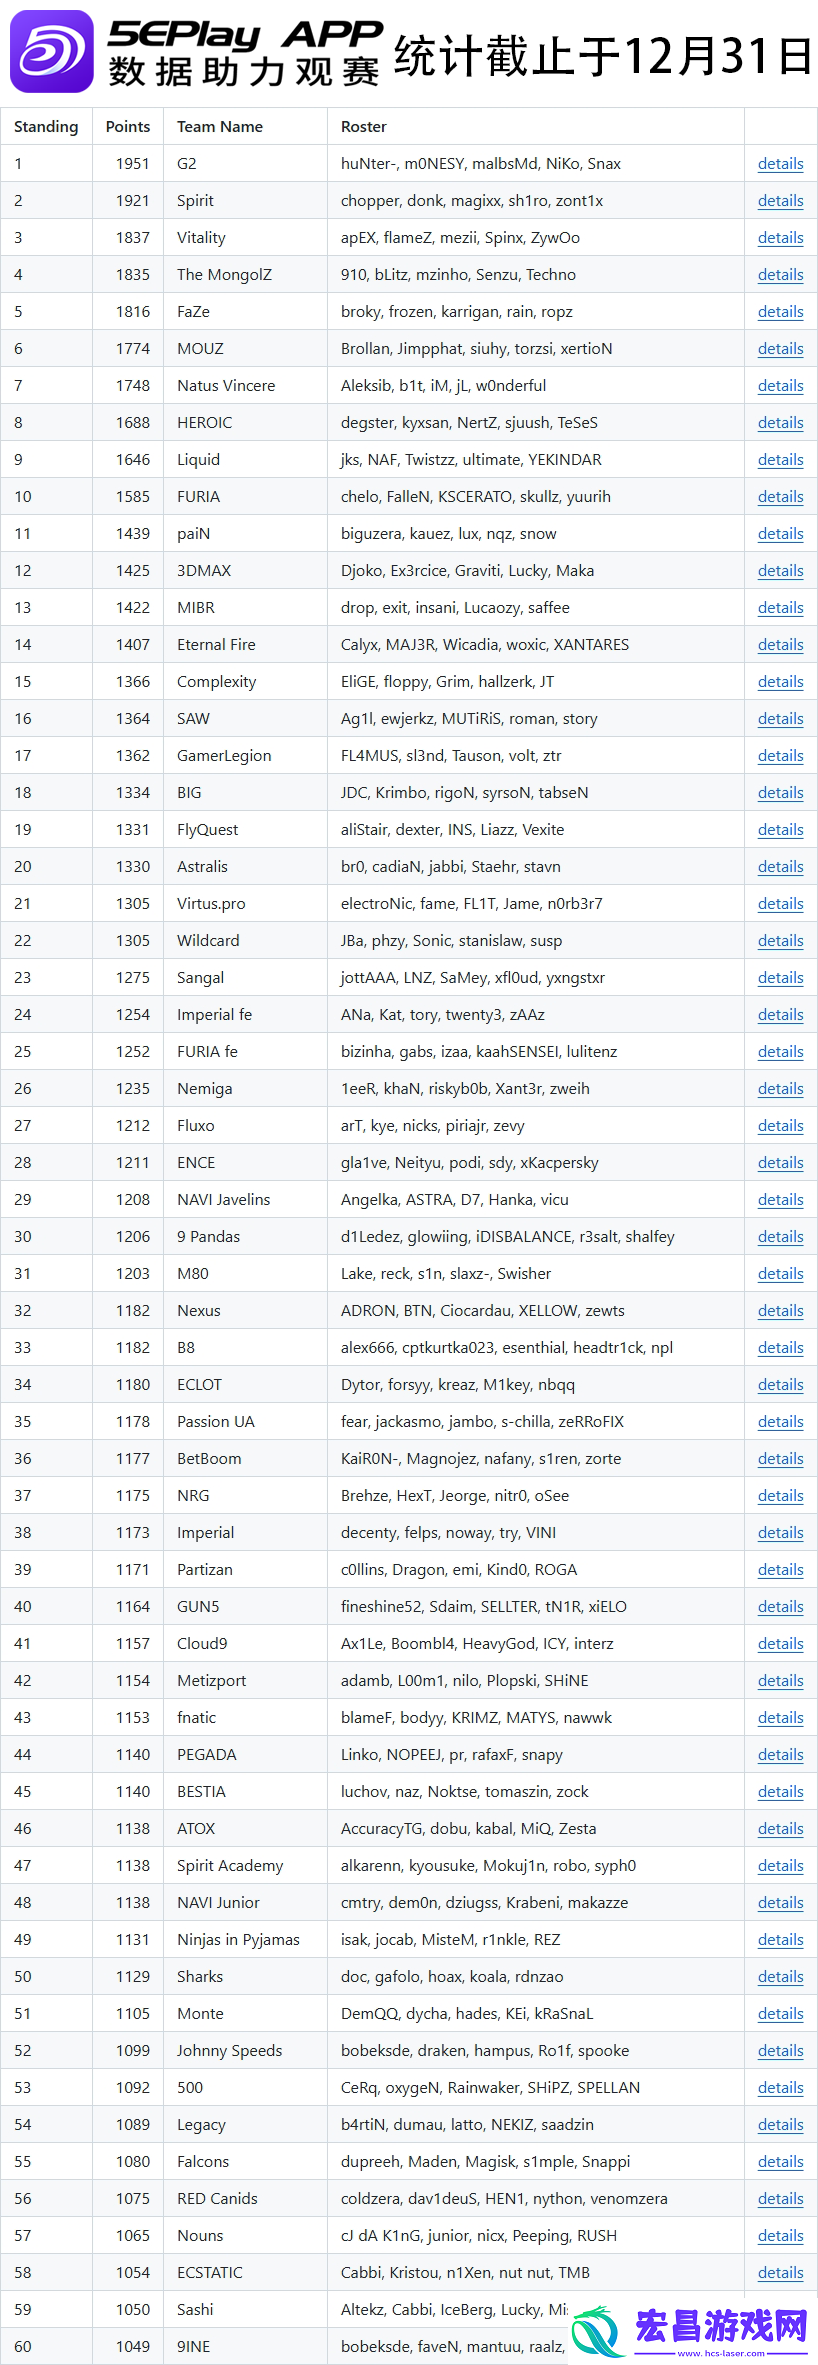View details for Falcons

[x=780, y=2162]
